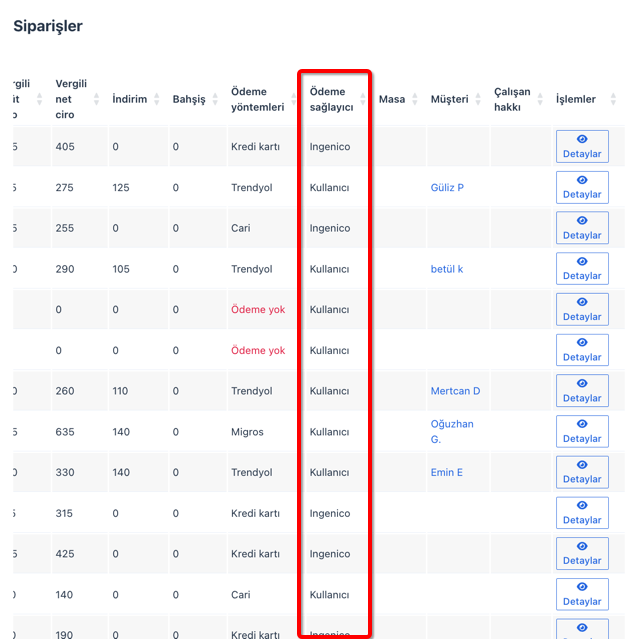The height and width of the screenshot is (639, 638).
Task: View Detaylar for the 635 Migros order
Action: [x=582, y=432]
